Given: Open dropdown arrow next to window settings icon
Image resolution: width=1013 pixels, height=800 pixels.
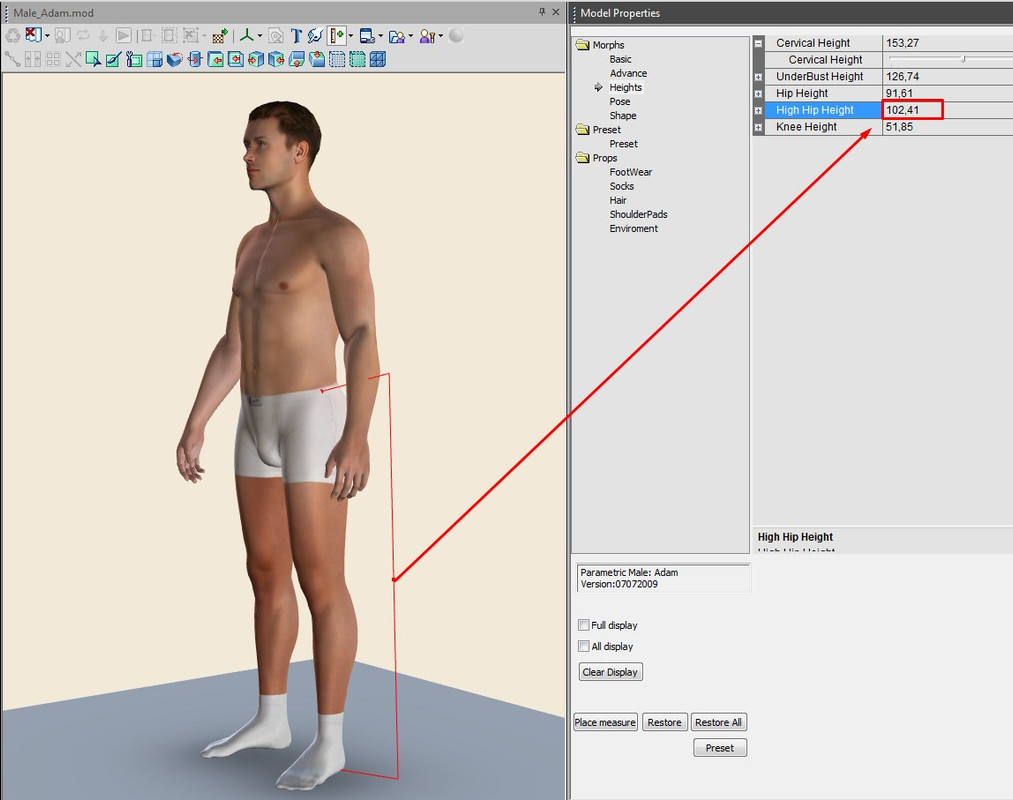Looking at the screenshot, I should click(x=380, y=36).
